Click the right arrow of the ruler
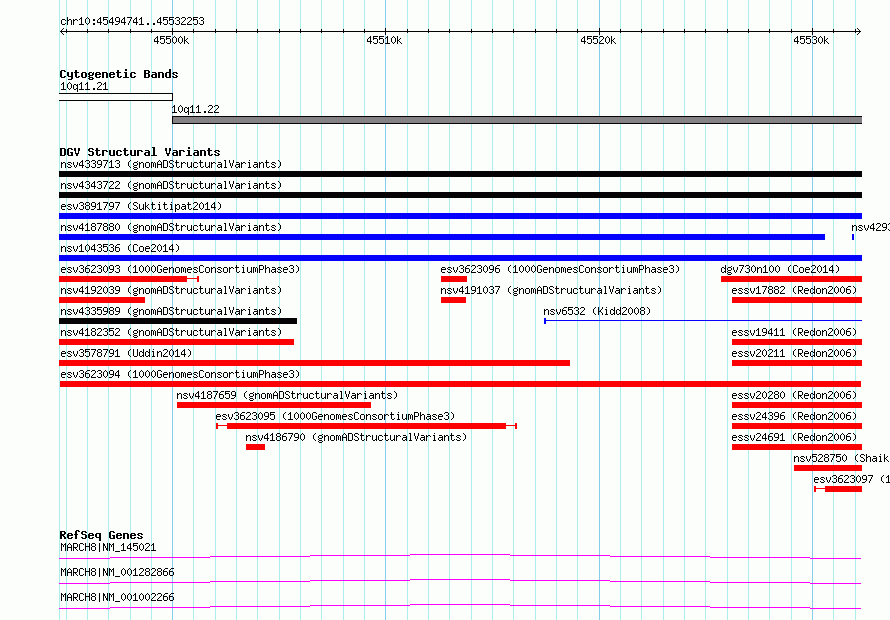Viewport: 890px width, 620px height. [x=858, y=31]
